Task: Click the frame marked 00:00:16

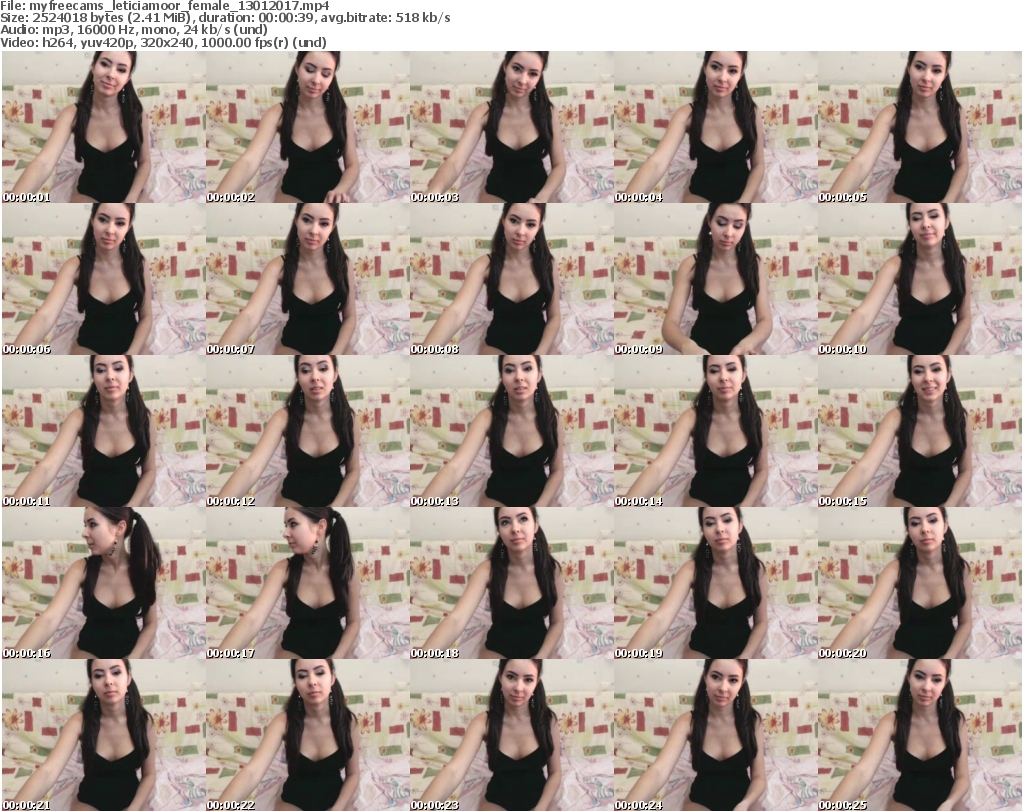Action: (x=104, y=583)
